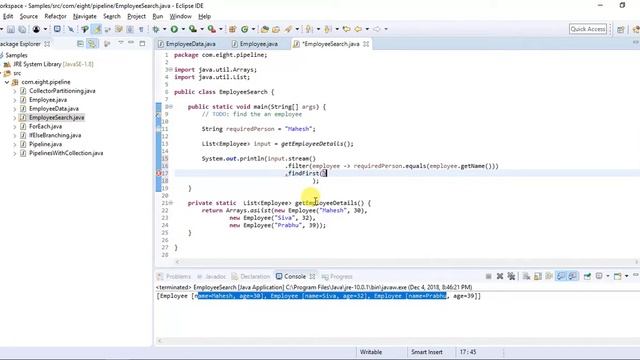
Task: Click the editor horizontal scrollbar
Action: pyautogui.click(x=406, y=262)
